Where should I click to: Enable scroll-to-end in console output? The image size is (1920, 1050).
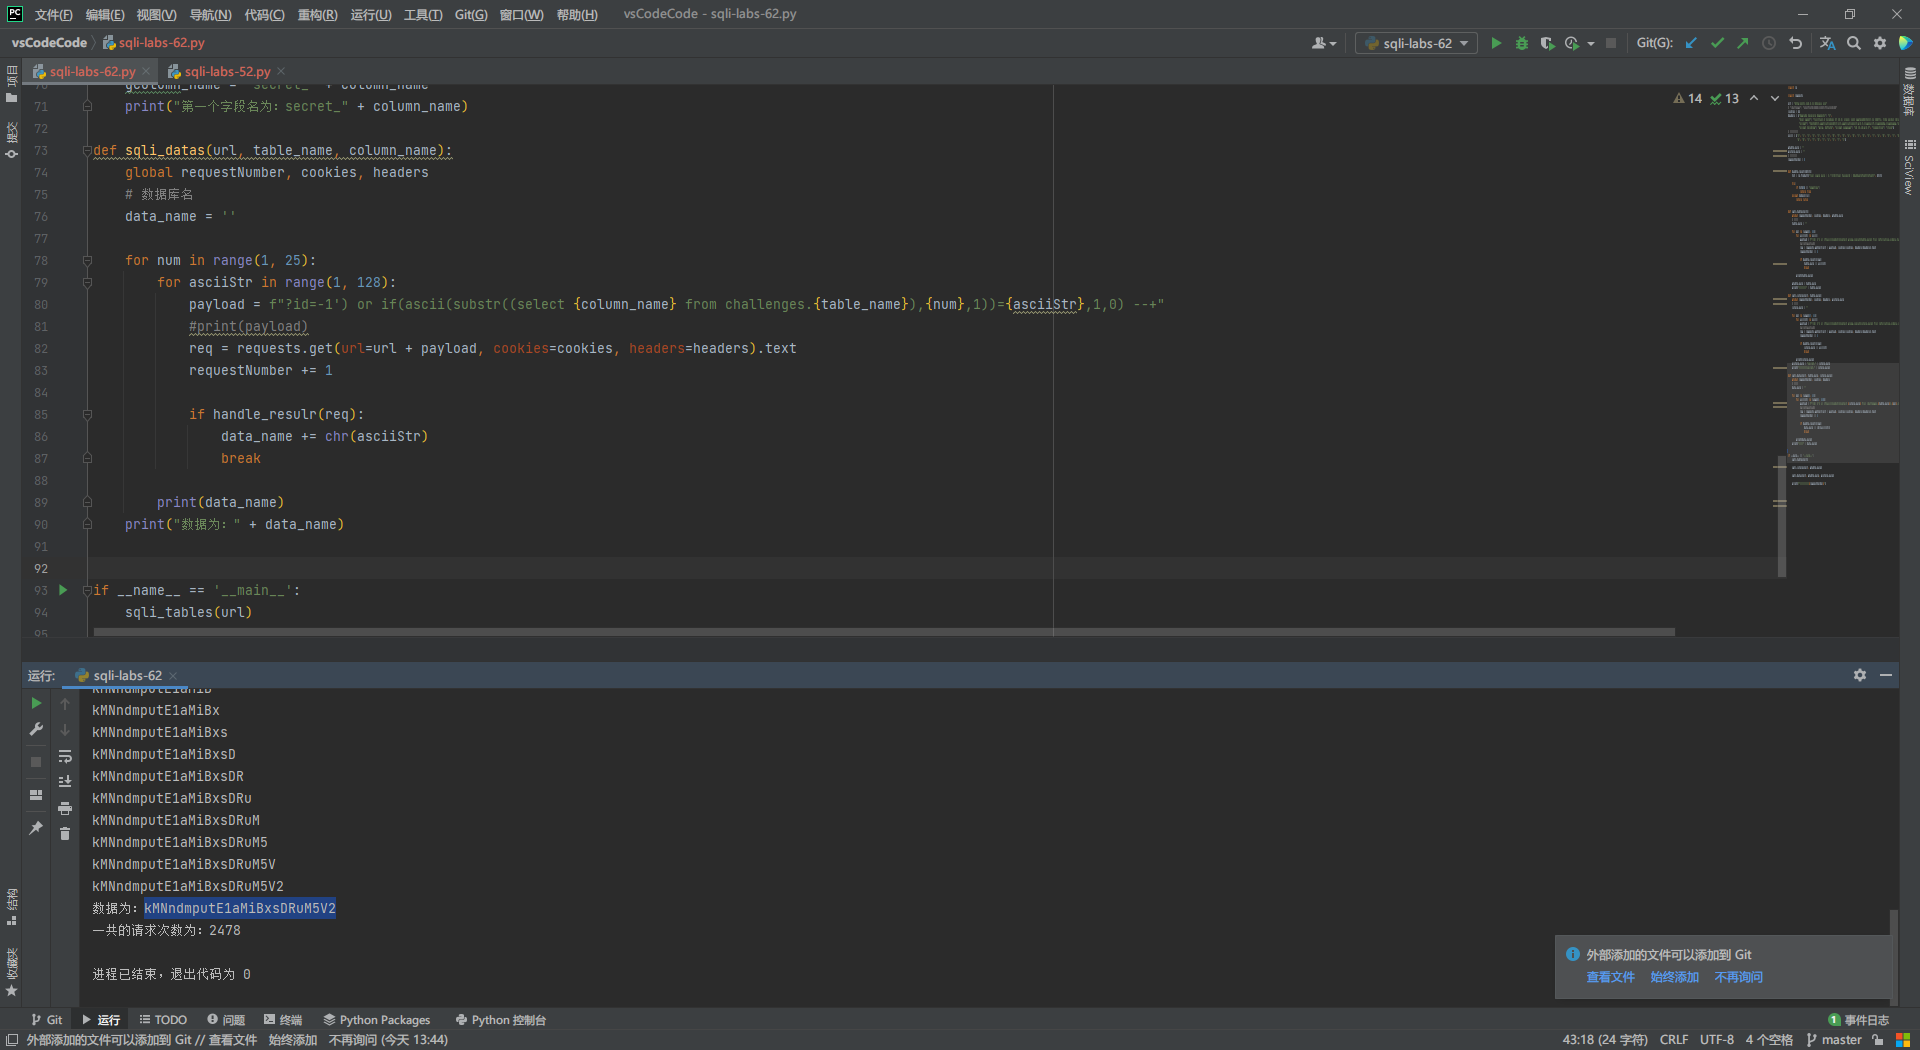click(x=65, y=781)
